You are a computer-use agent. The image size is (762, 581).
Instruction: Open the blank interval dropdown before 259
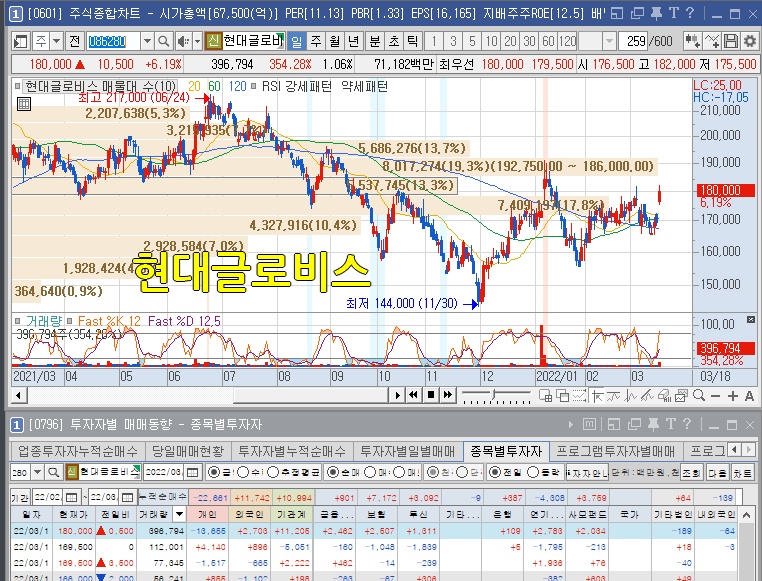click(609, 41)
